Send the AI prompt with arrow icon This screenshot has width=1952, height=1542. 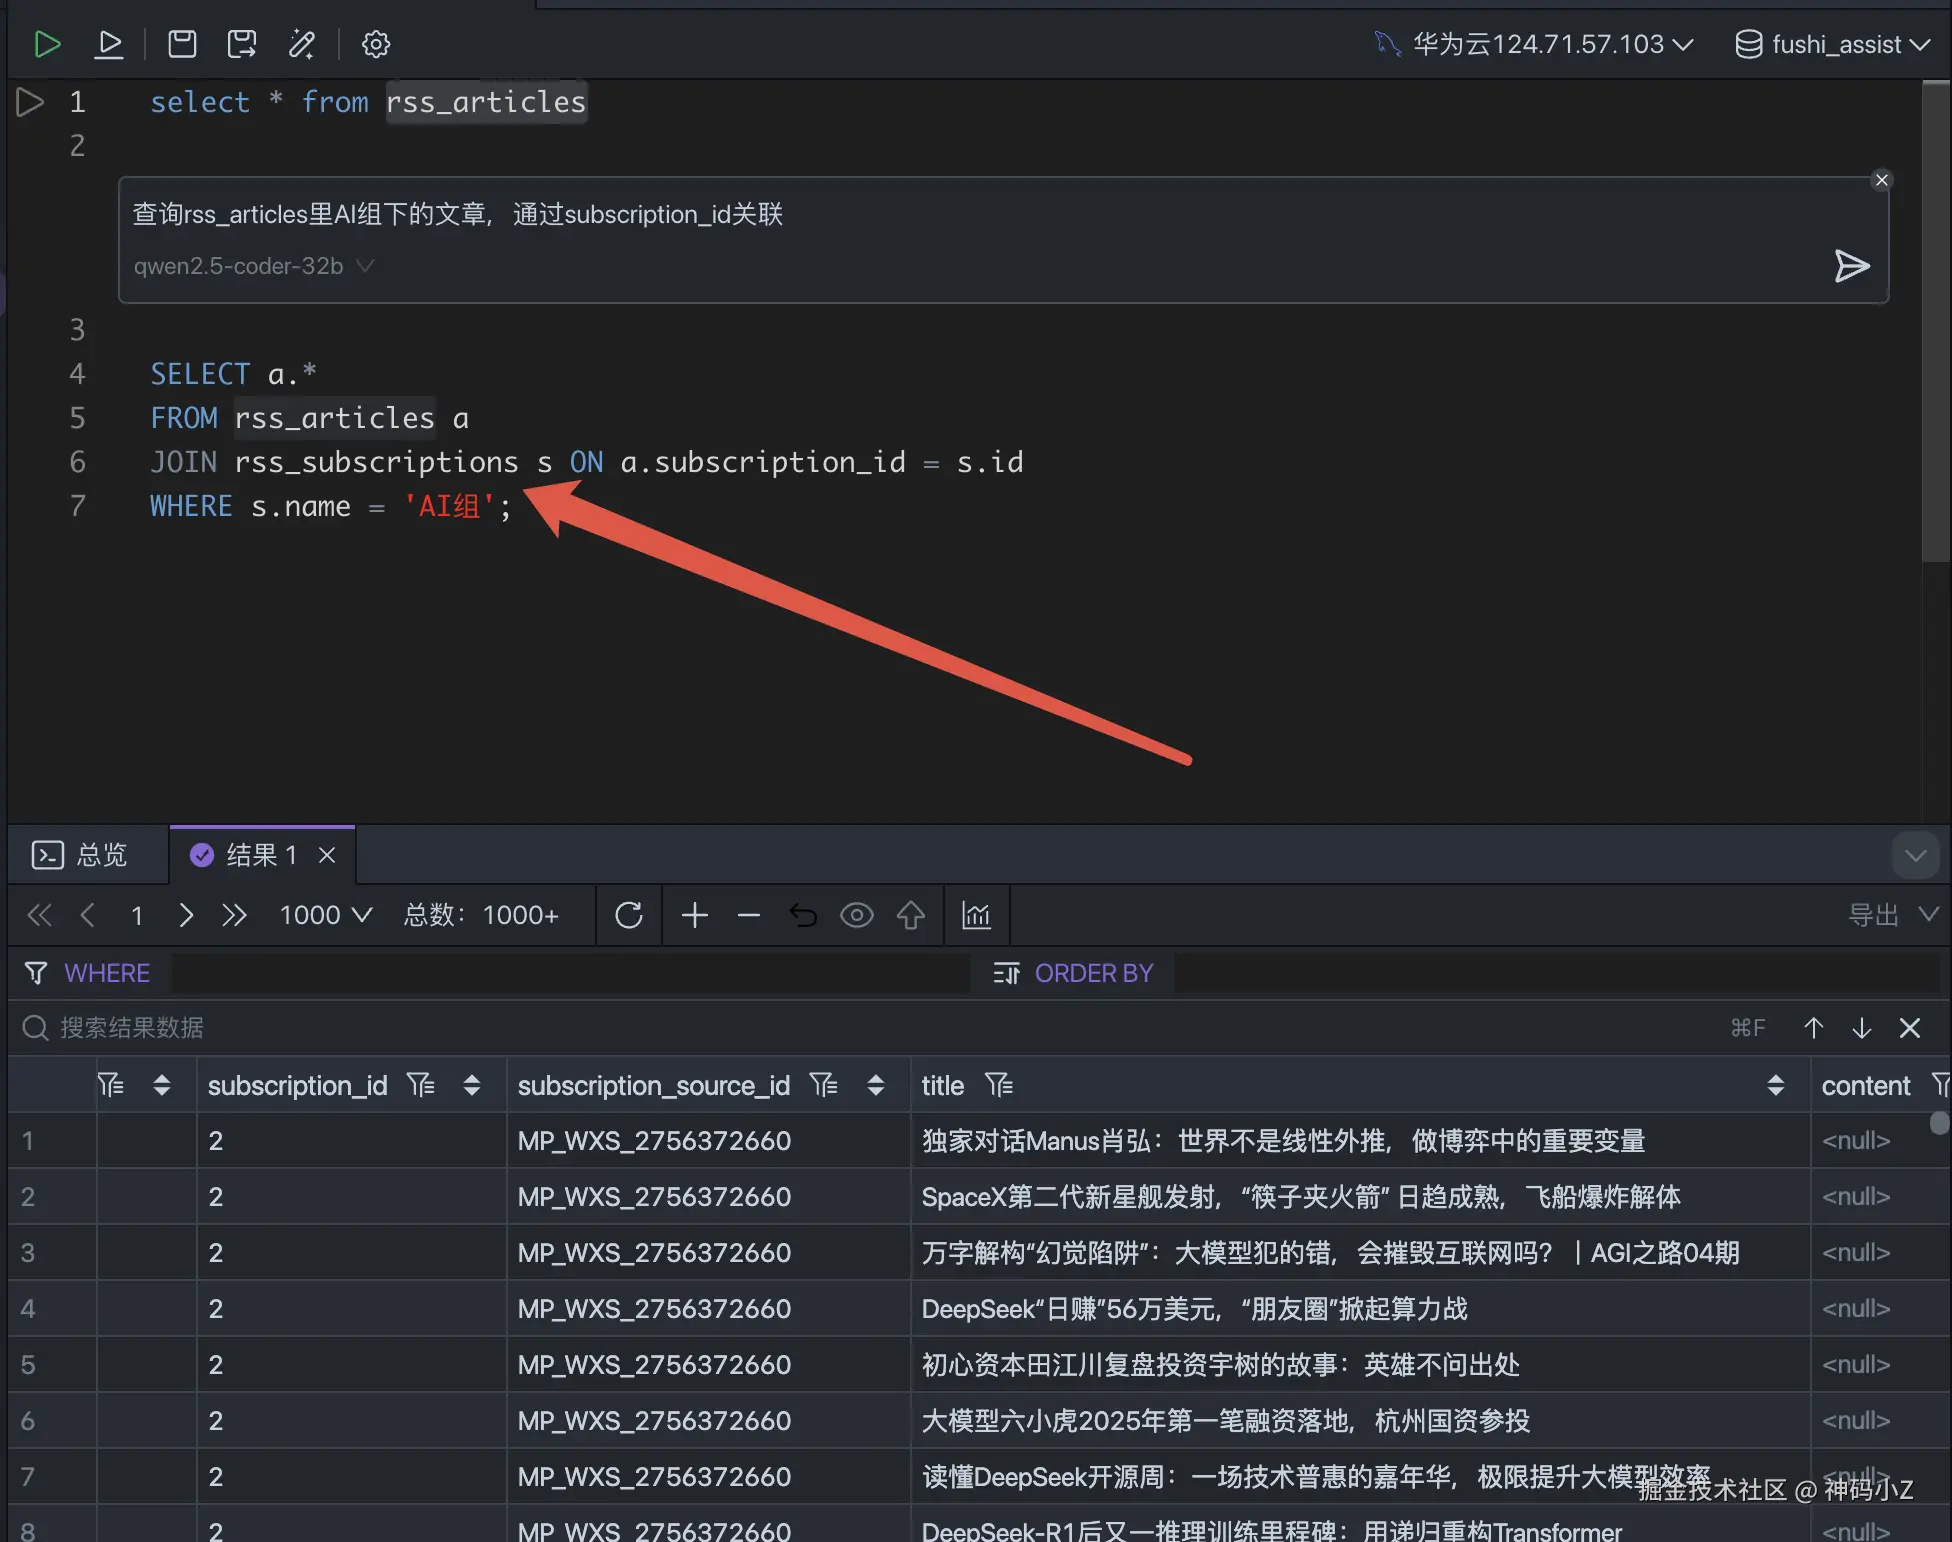tap(1851, 266)
